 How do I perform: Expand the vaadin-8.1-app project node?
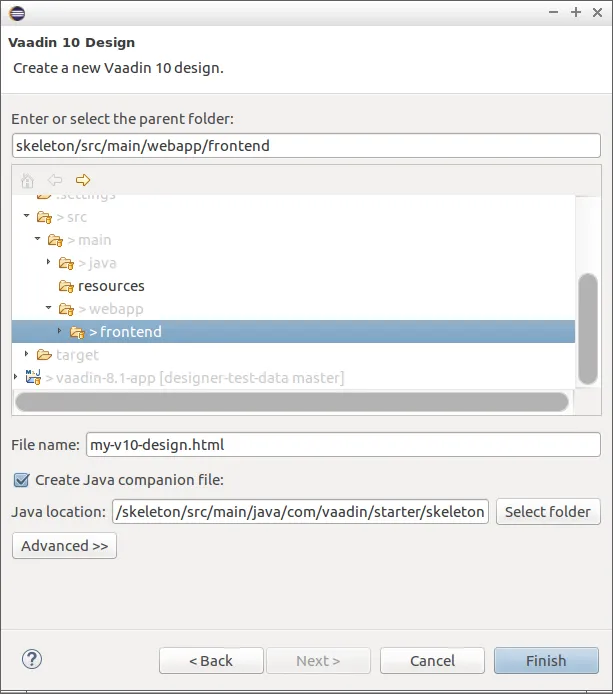[x=15, y=377]
